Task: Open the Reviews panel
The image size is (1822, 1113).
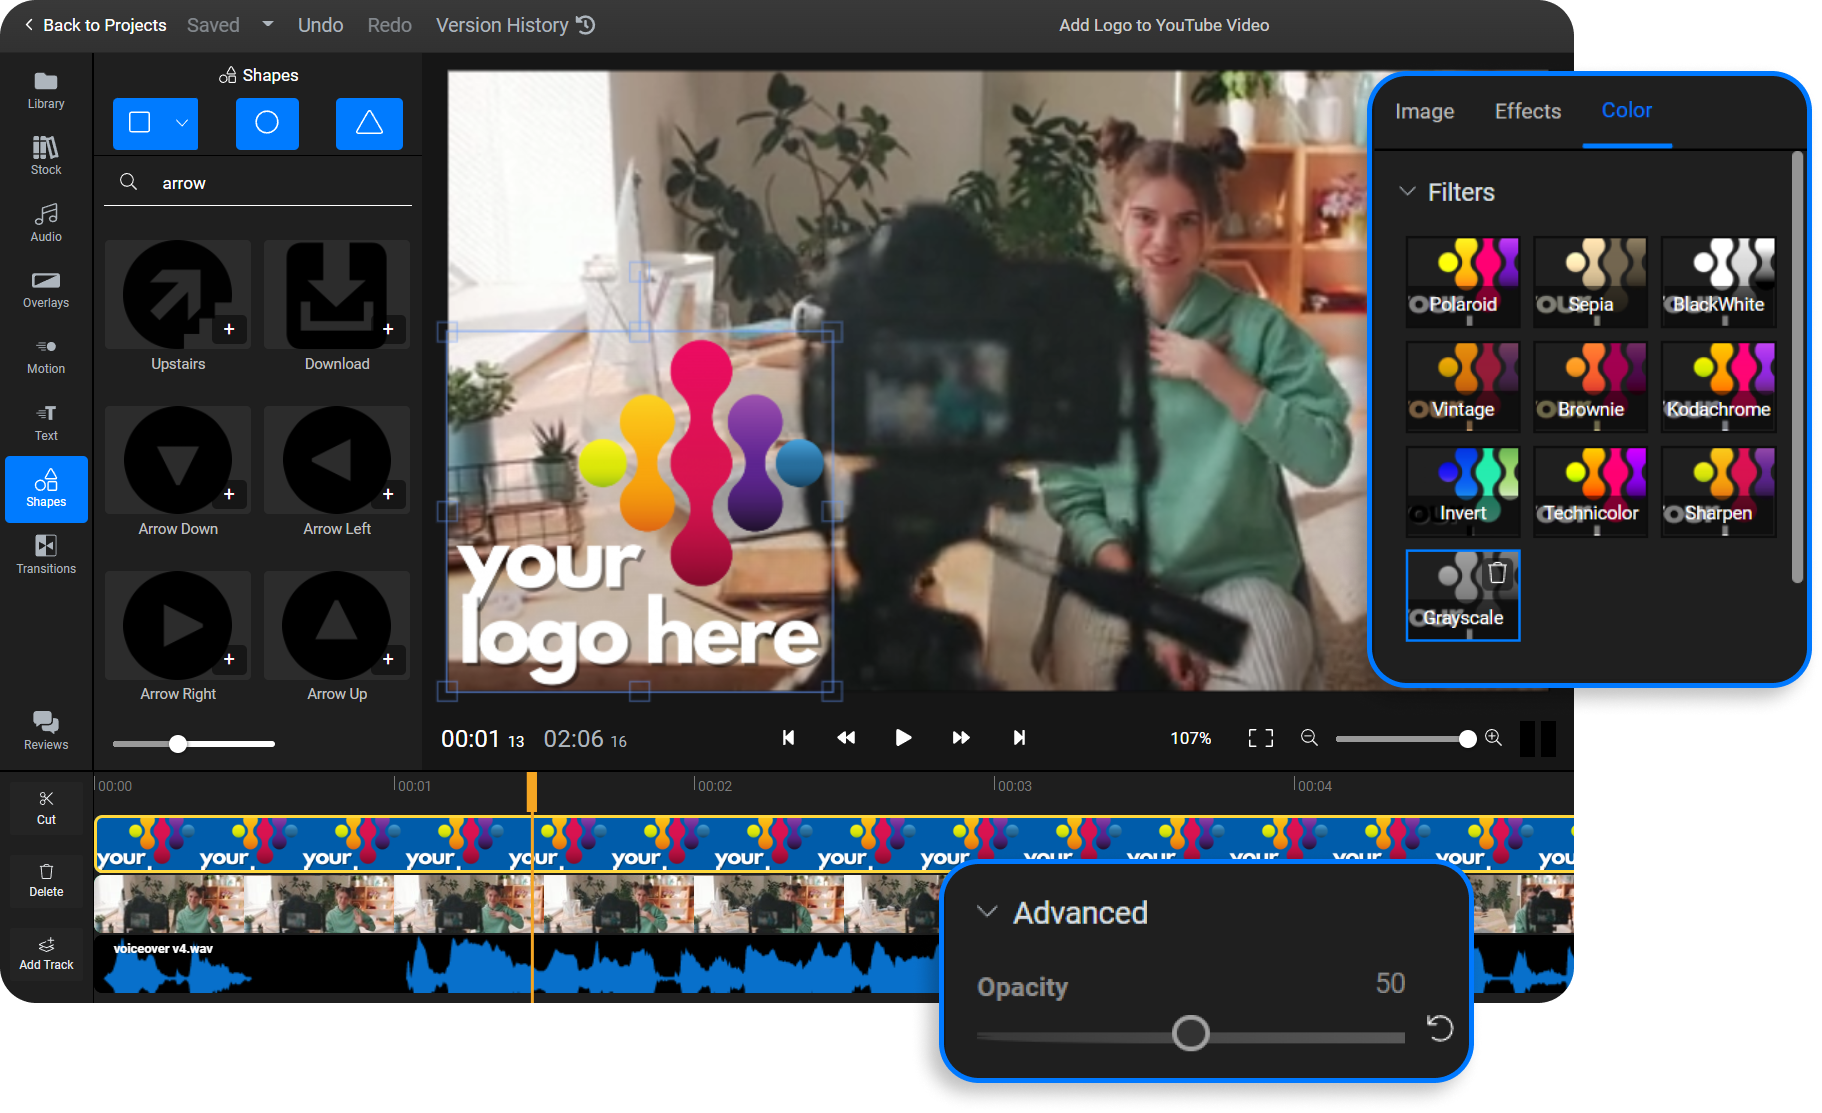Action: pos(46,729)
